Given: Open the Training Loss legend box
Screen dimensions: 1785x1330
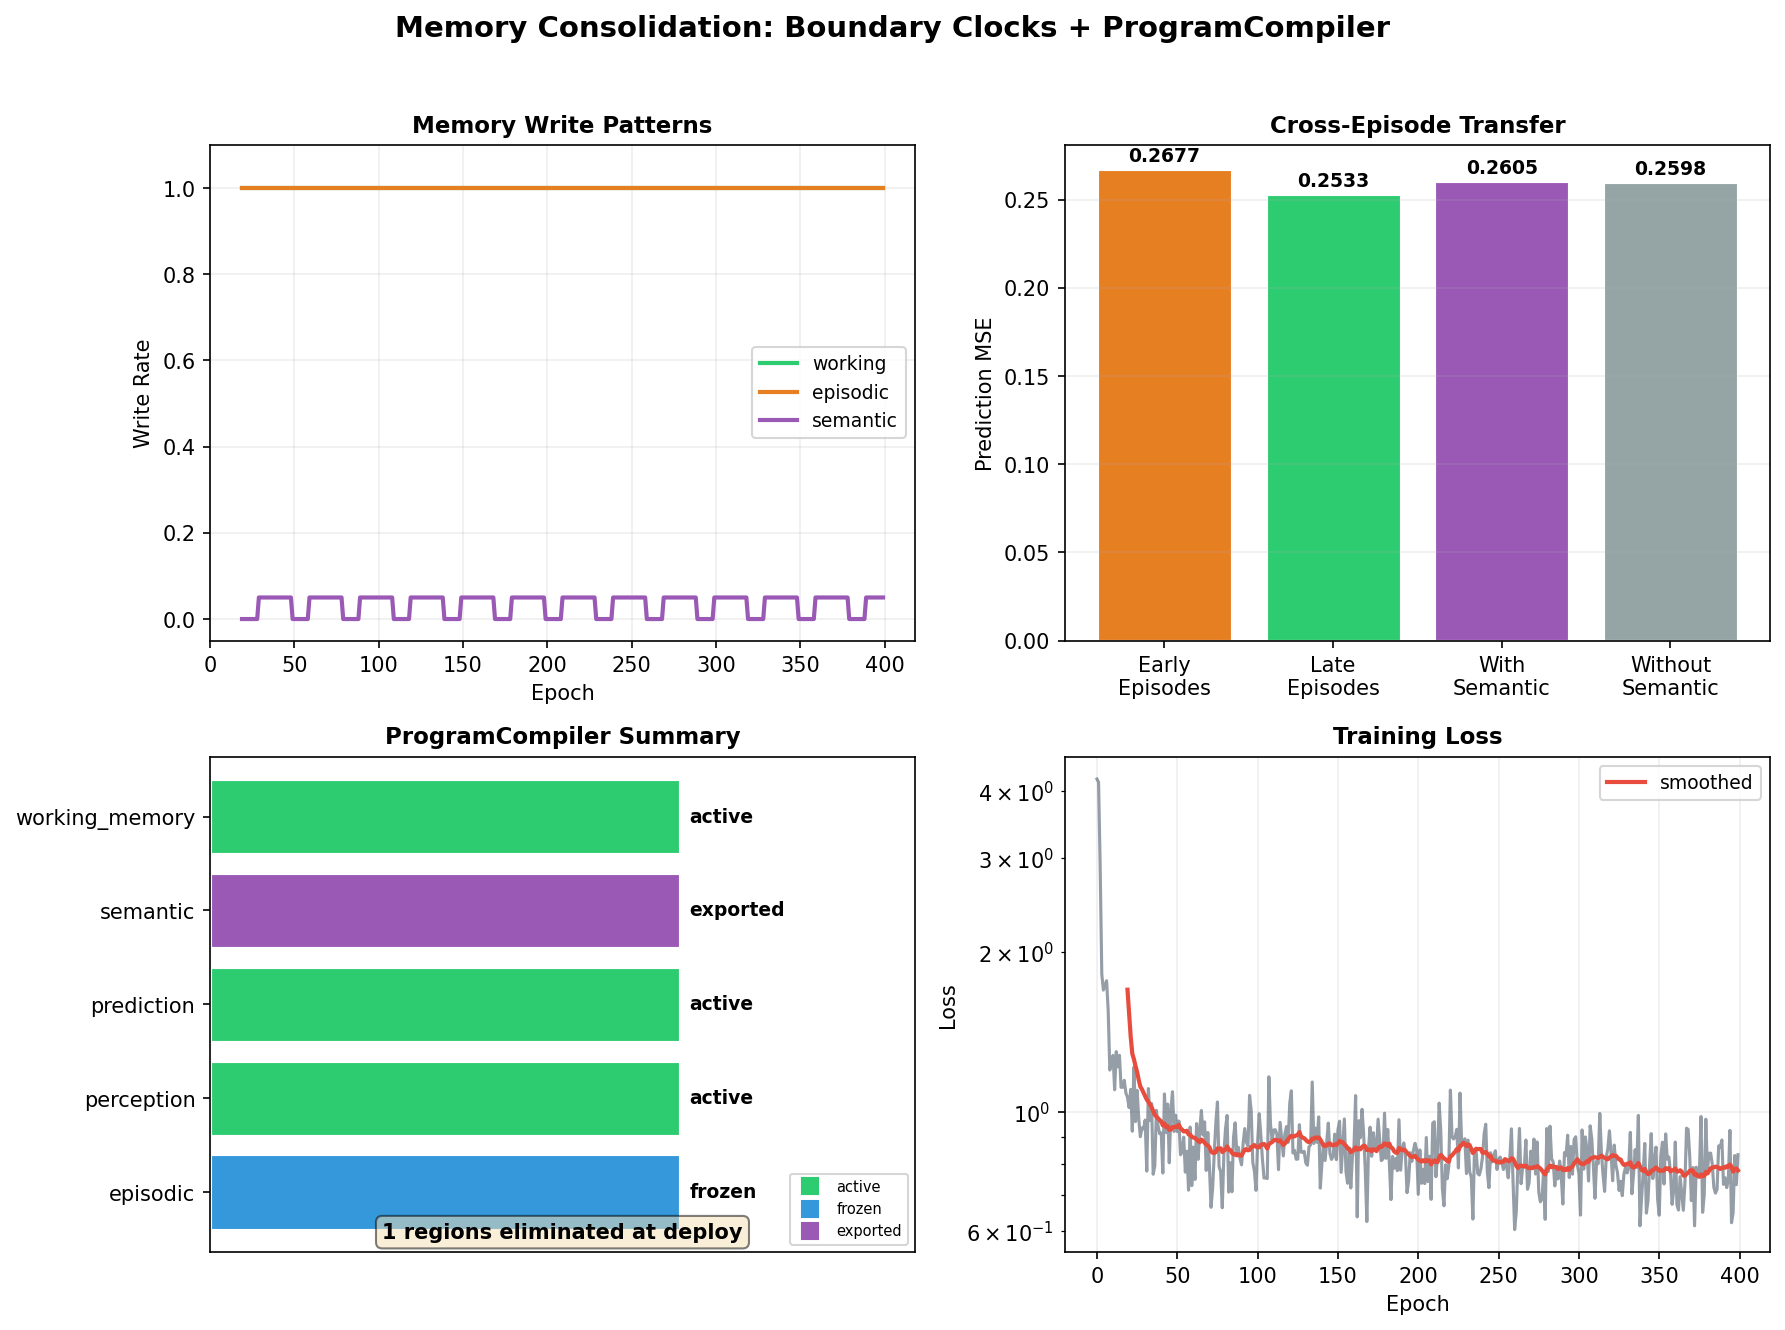Looking at the screenshot, I should 1678,783.
